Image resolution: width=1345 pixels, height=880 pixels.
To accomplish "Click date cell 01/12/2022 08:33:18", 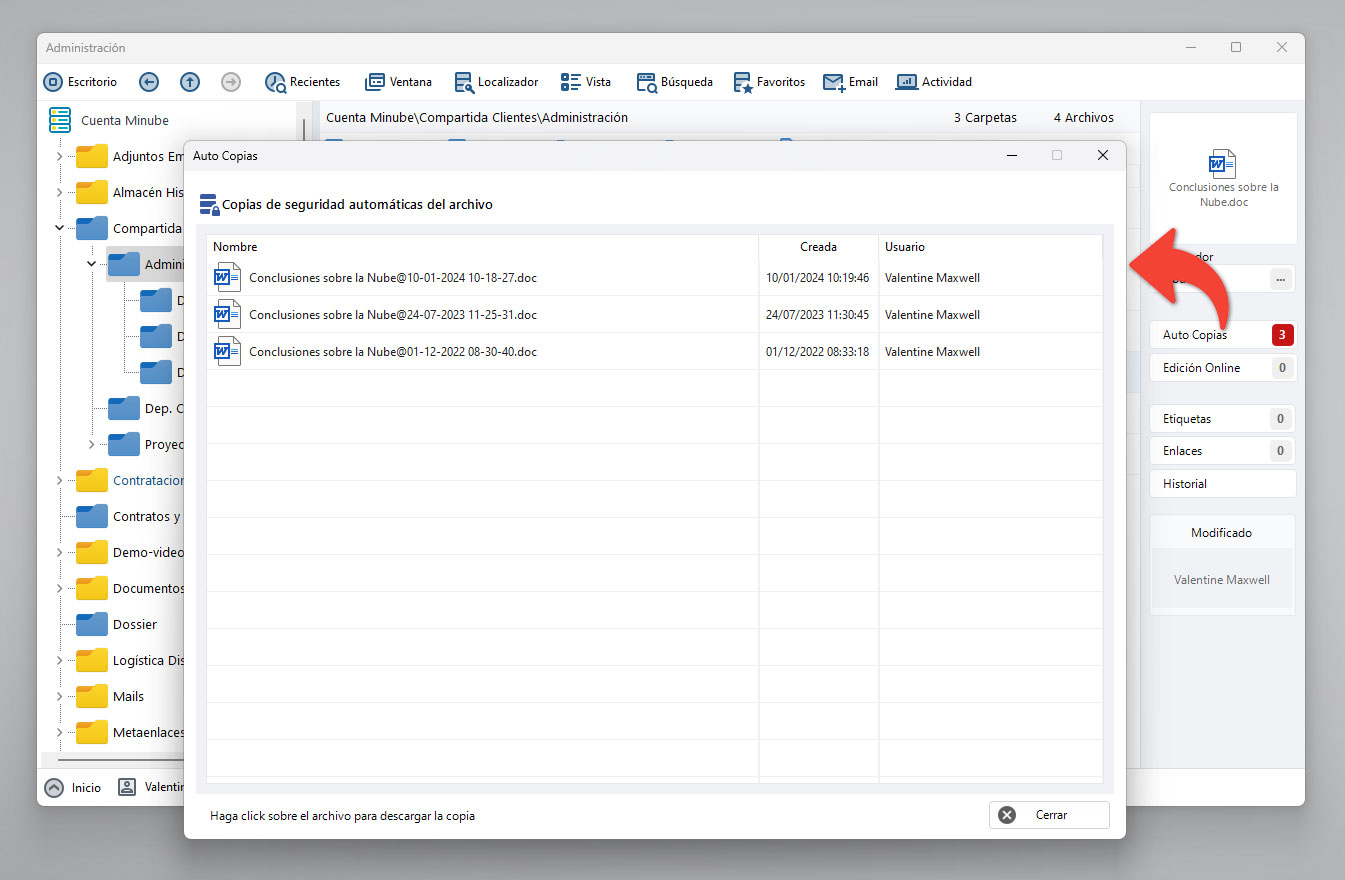I will pyautogui.click(x=817, y=352).
